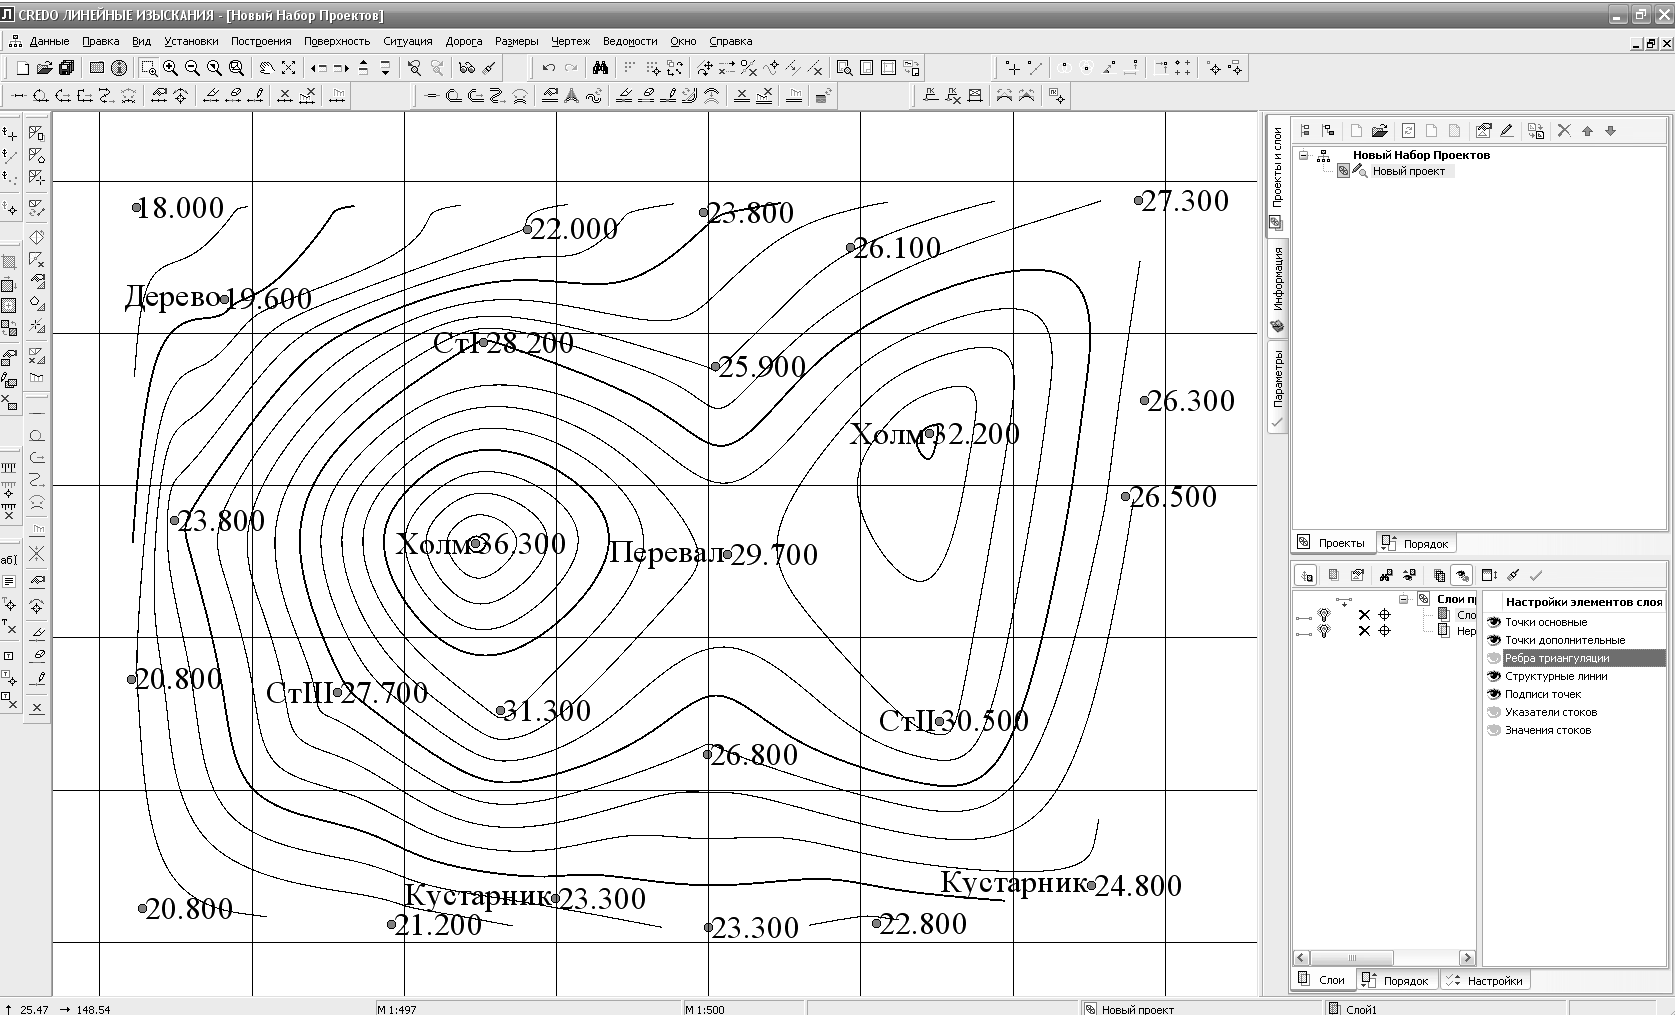This screenshot has width=1675, height=1015.
Task: Switch to the Проекты tab
Action: point(1332,543)
